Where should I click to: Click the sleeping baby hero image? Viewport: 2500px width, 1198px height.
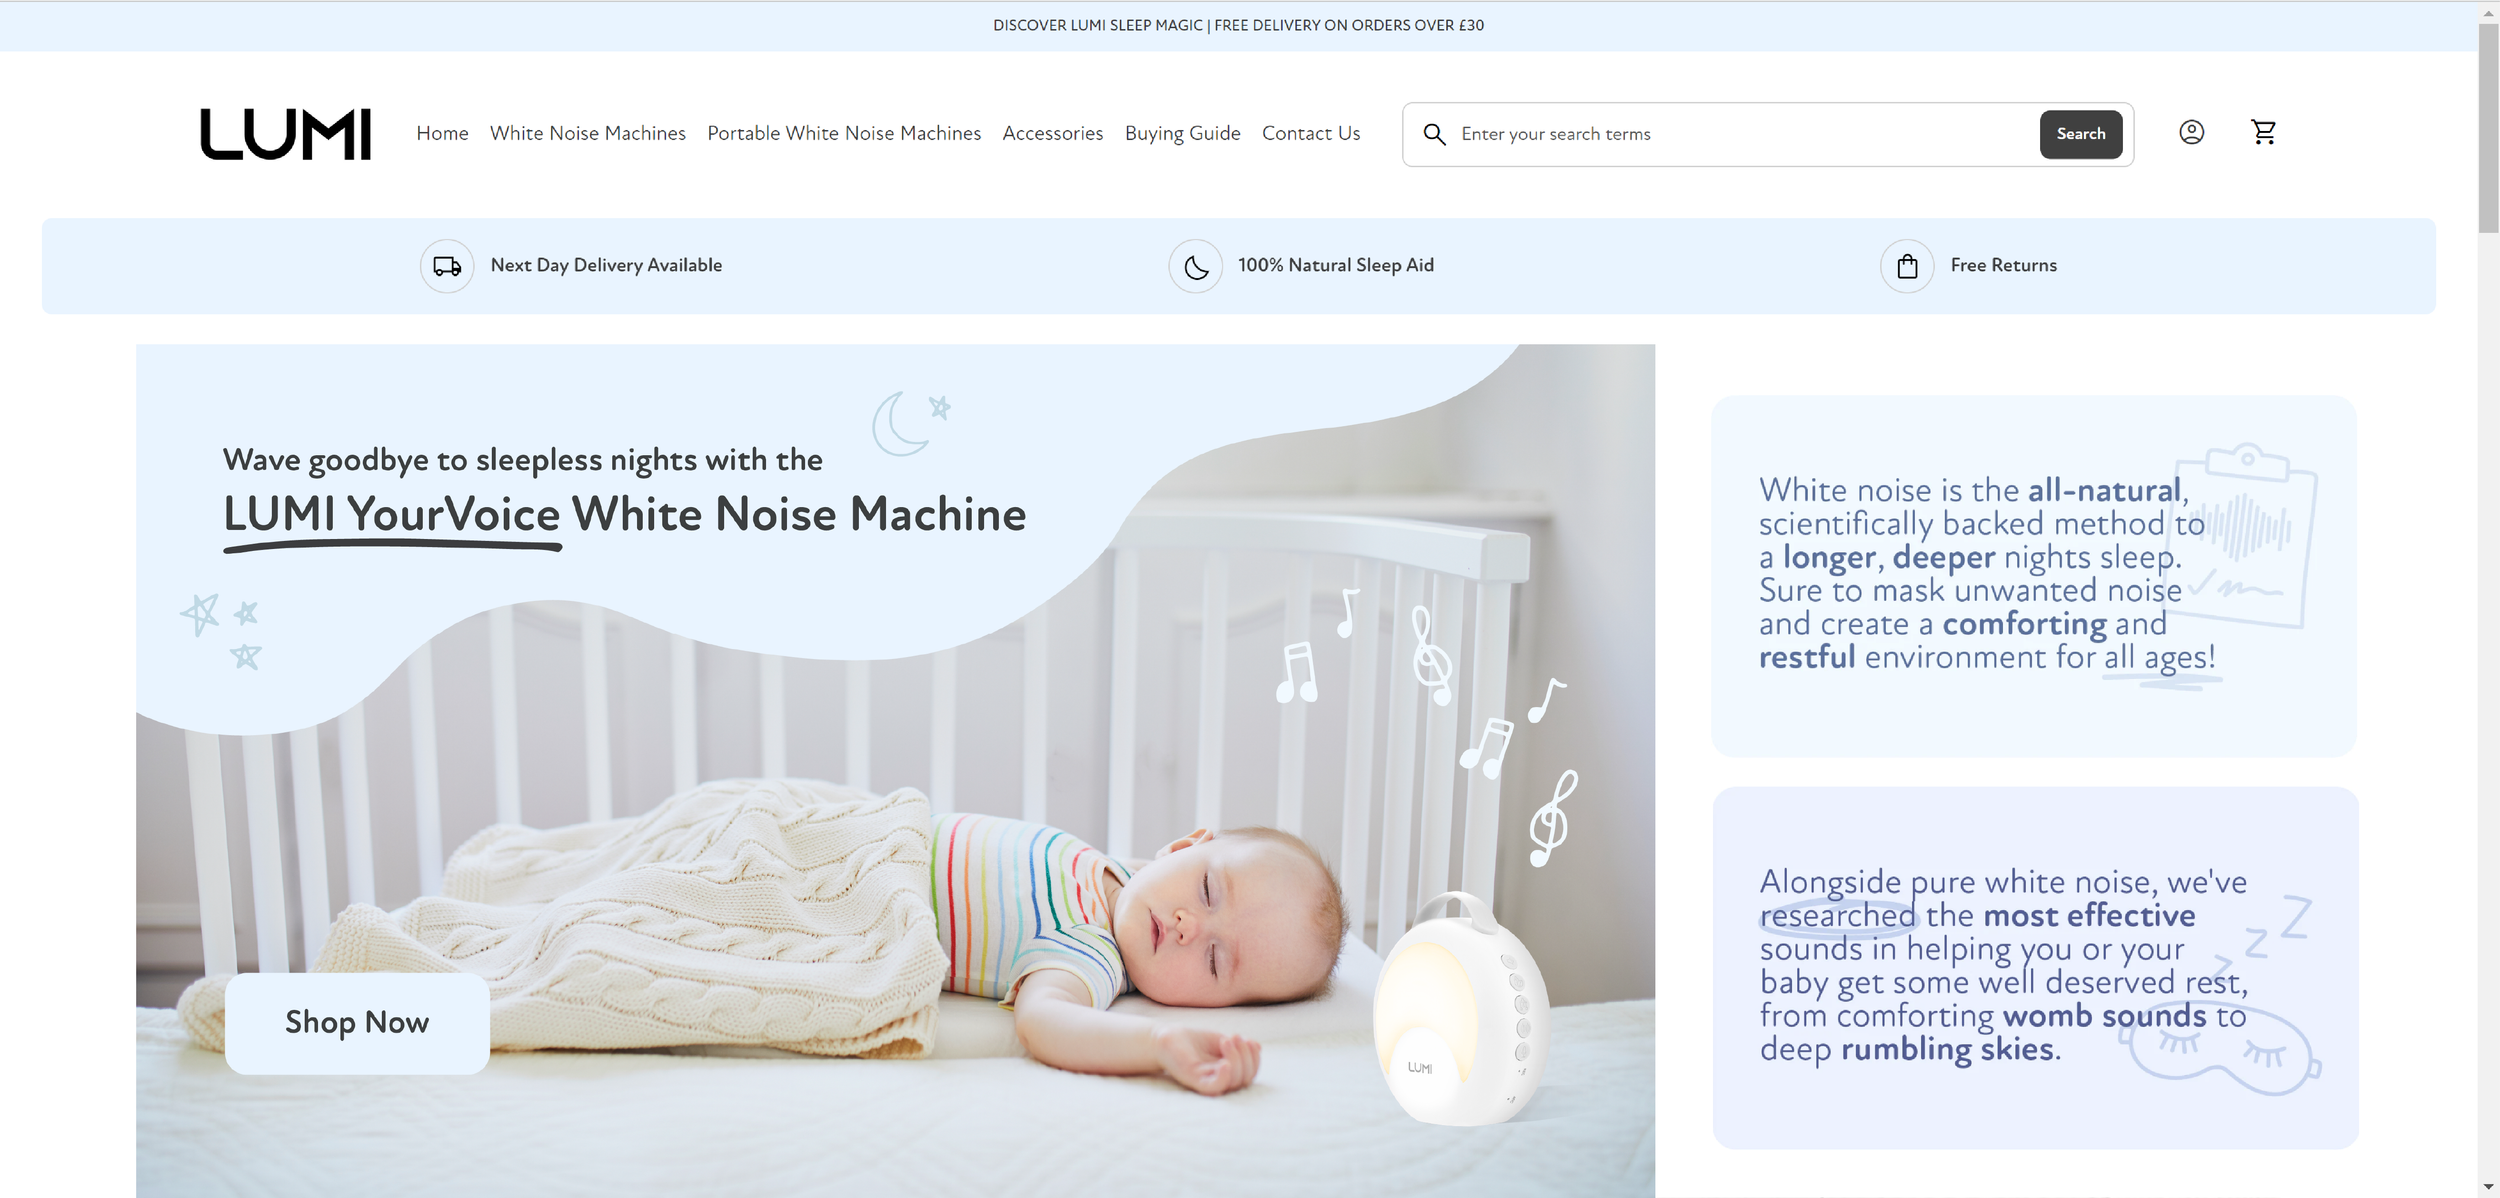point(895,771)
